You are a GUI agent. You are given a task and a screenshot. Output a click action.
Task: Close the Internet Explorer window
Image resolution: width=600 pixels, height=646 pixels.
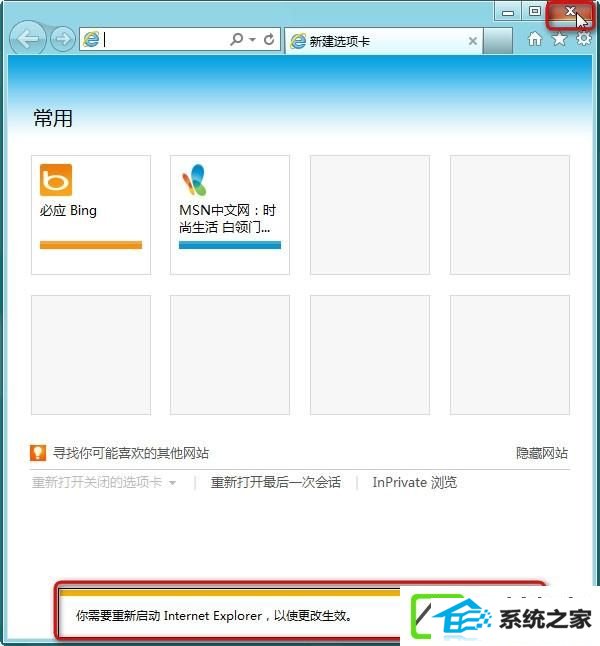pos(570,14)
